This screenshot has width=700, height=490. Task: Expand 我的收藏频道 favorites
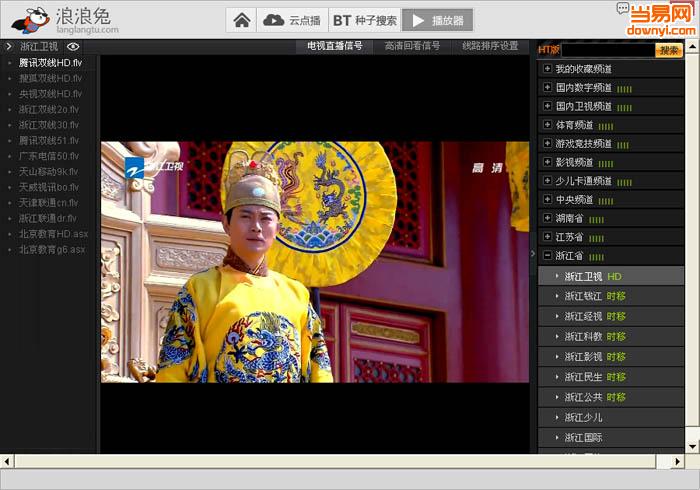point(547,69)
